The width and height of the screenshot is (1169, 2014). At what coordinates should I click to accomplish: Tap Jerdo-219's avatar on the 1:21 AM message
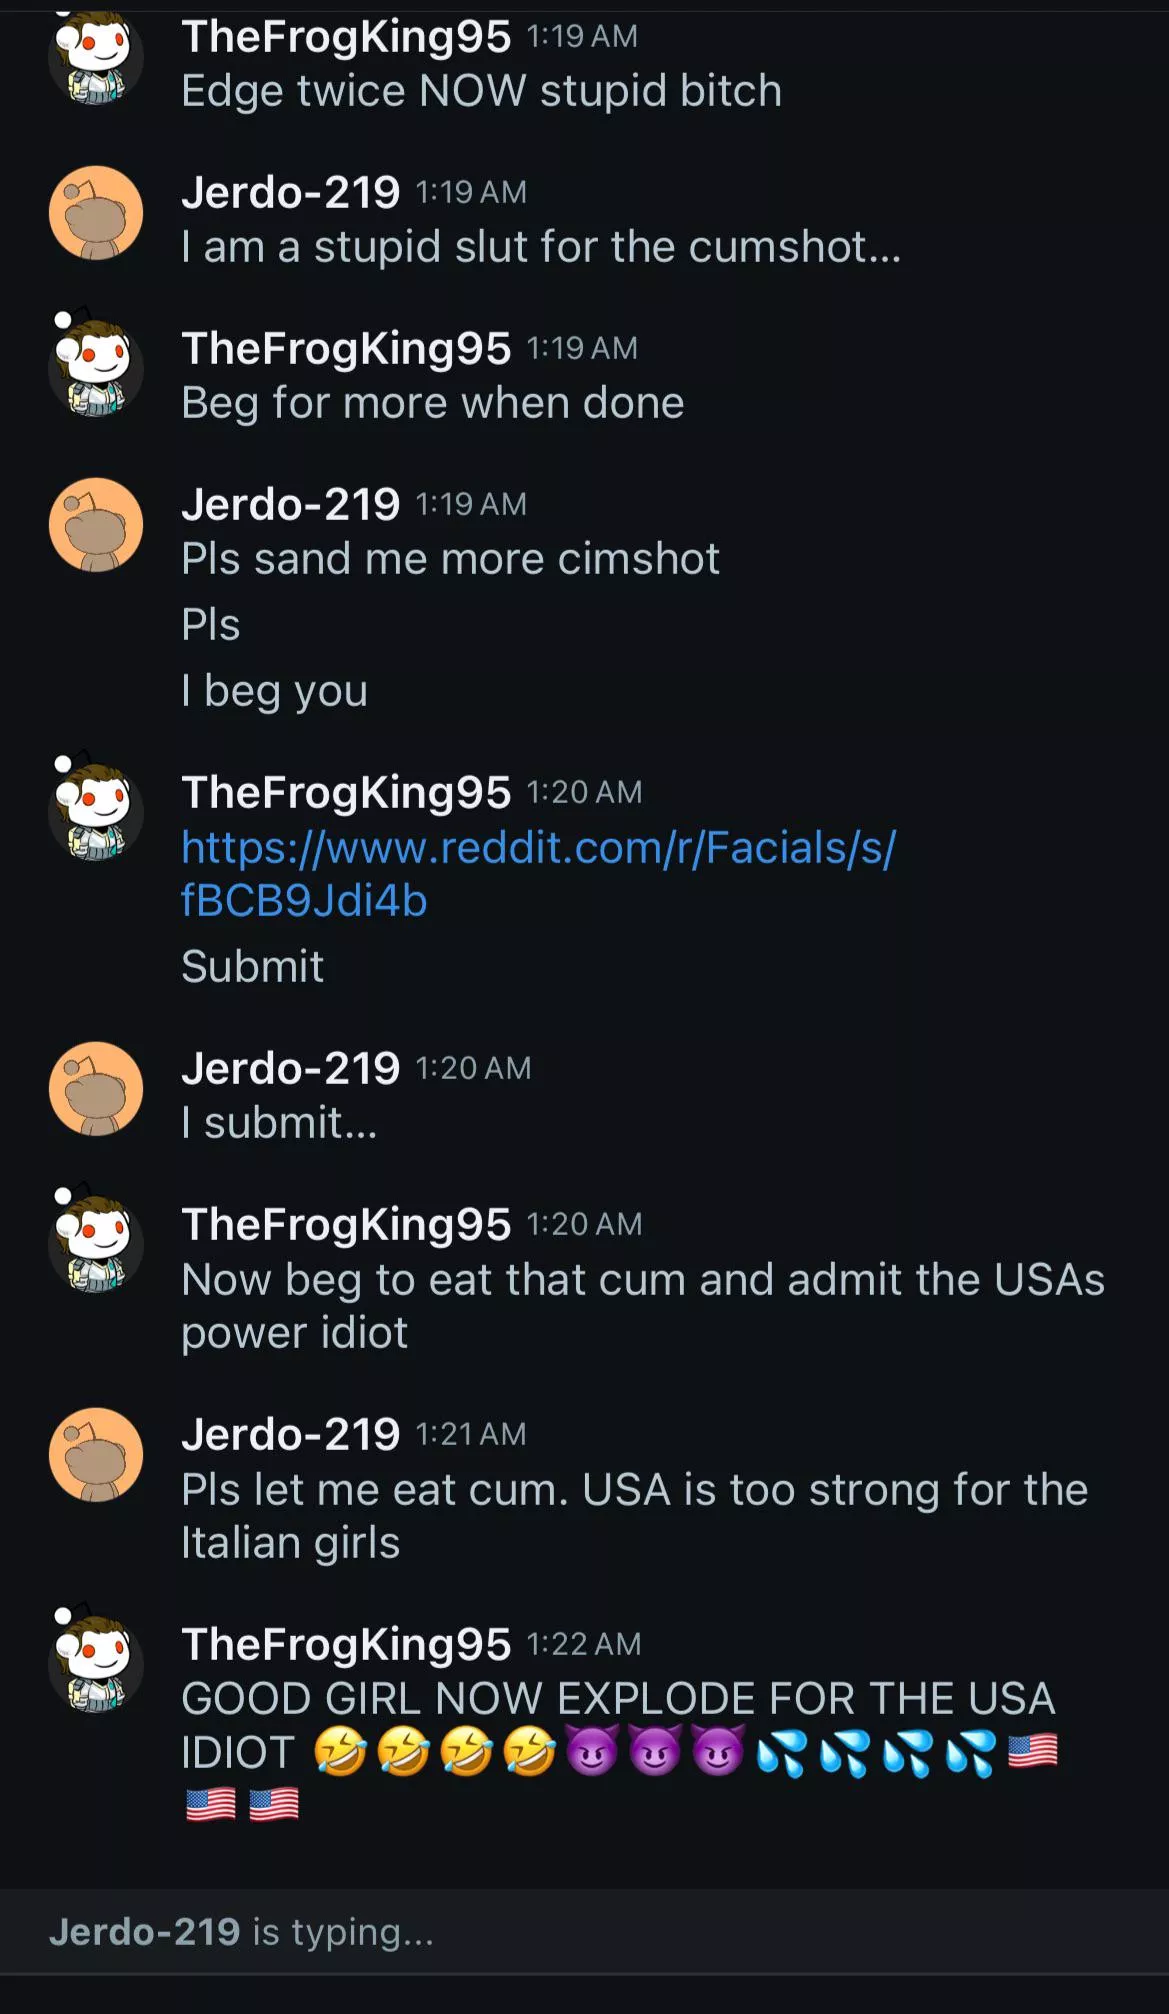[x=96, y=1455]
